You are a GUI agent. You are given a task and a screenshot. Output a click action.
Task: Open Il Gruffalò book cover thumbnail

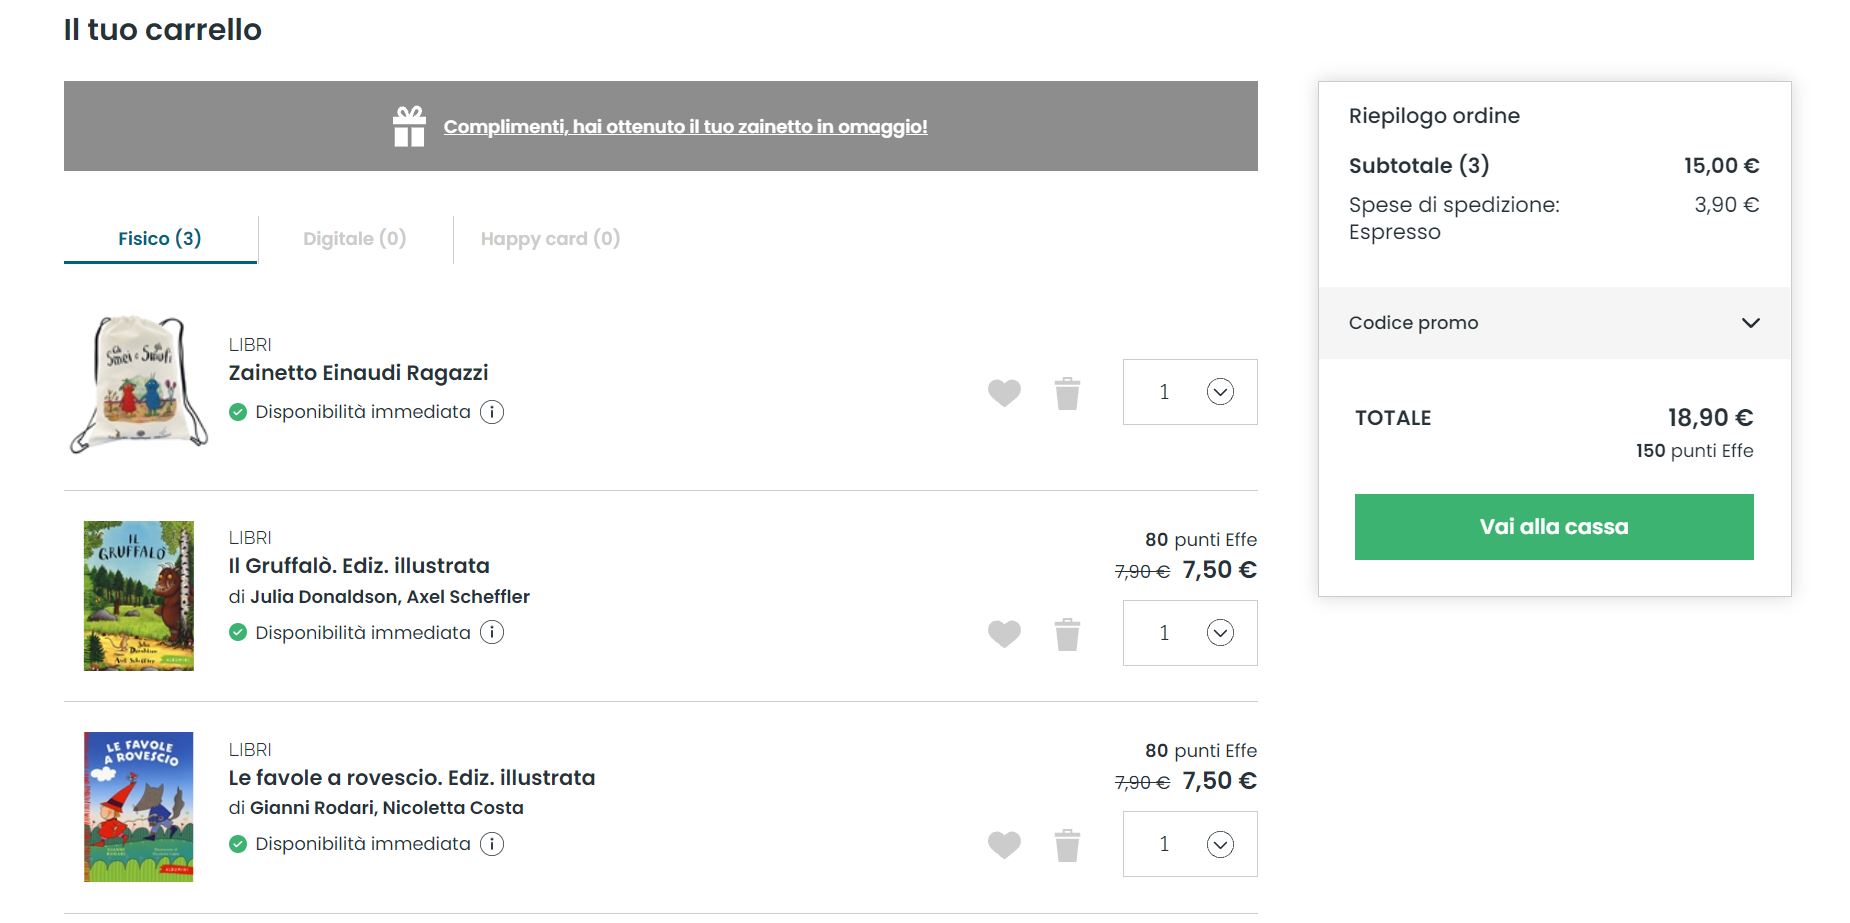coord(139,596)
